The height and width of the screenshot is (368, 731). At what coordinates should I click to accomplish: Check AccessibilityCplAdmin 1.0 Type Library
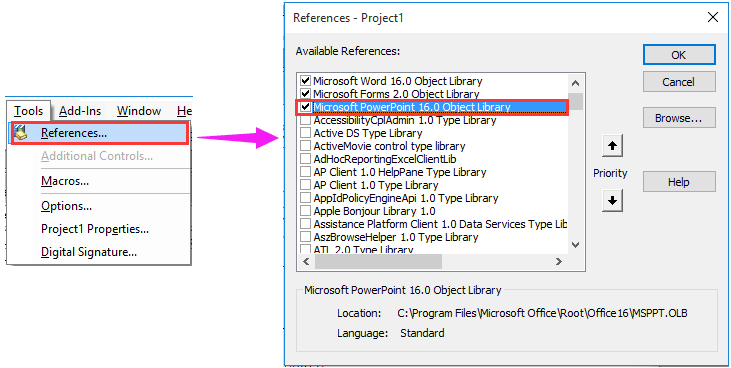(305, 120)
